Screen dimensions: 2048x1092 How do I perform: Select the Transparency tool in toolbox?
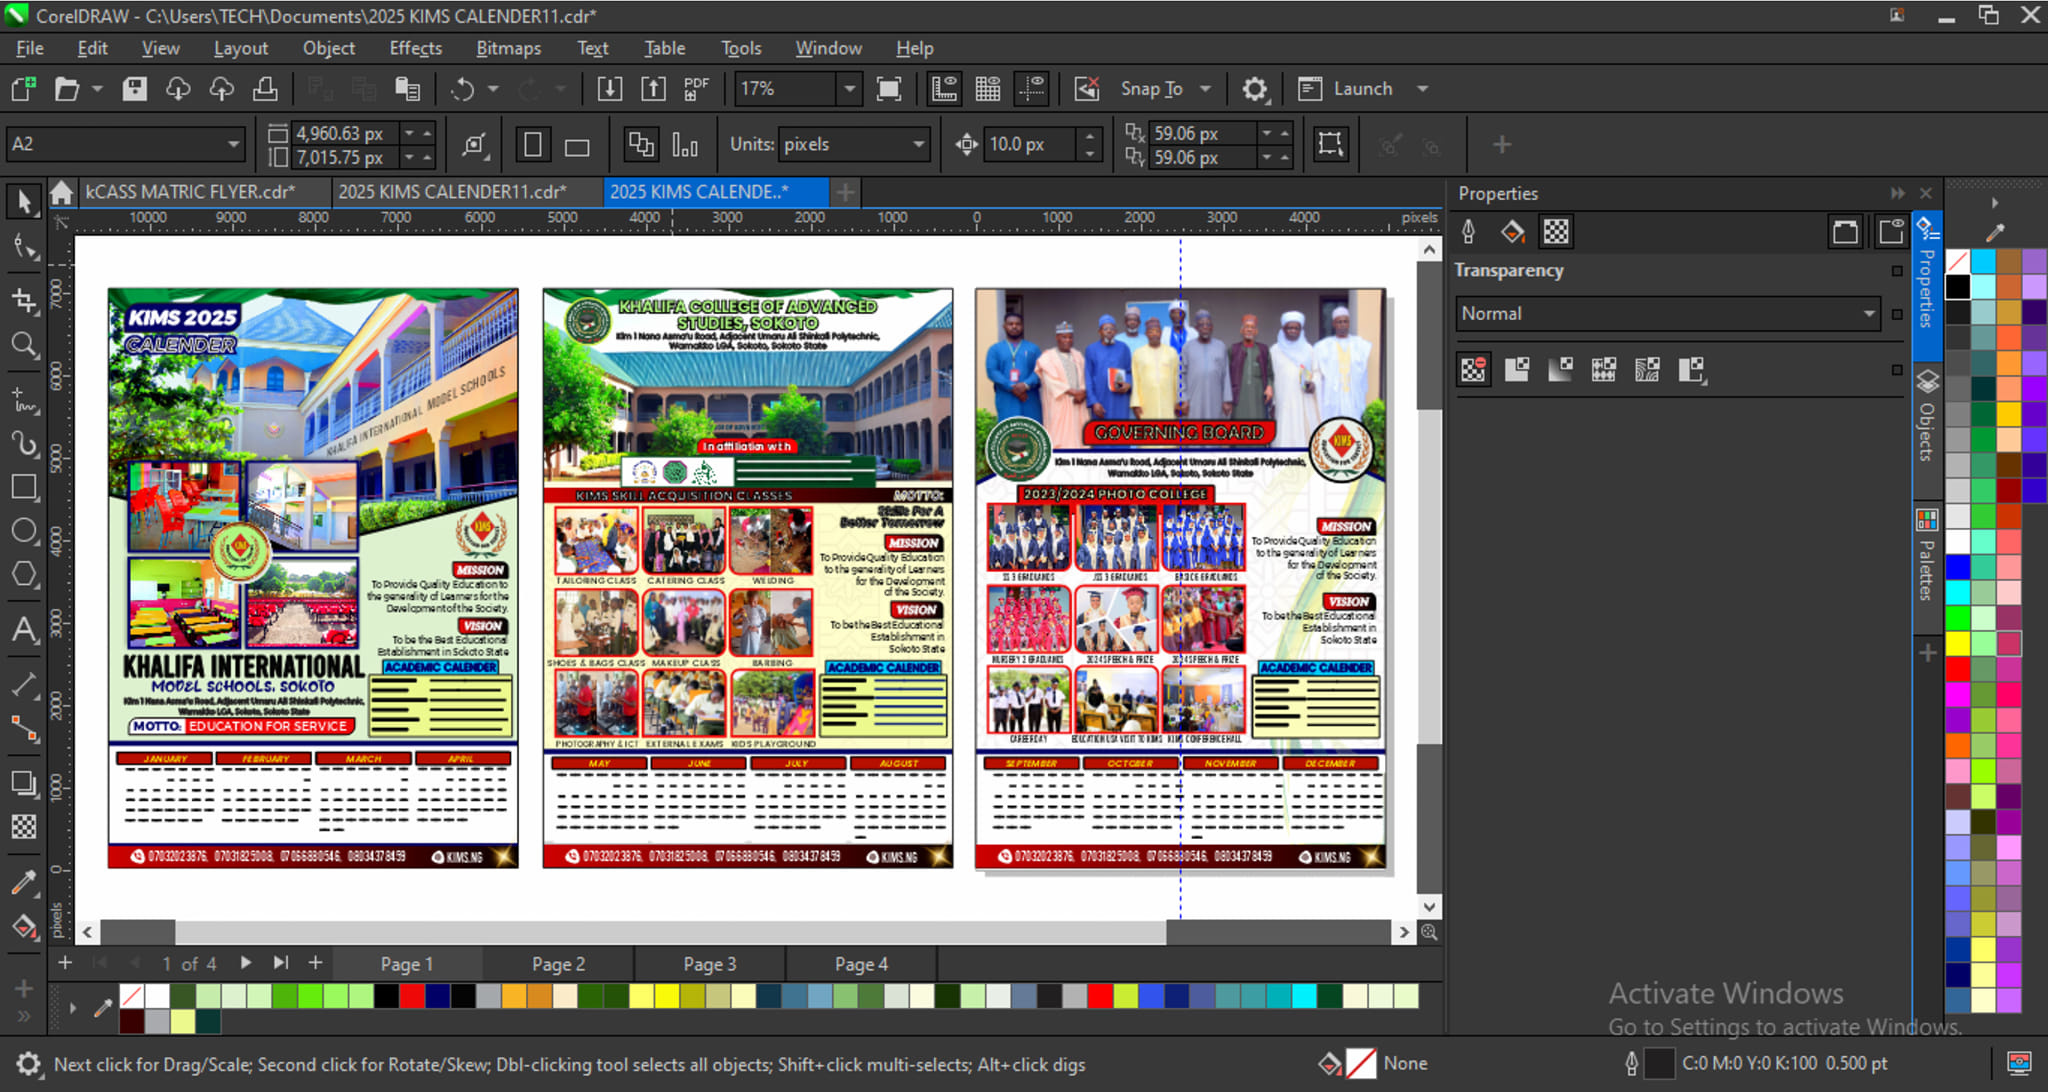coord(24,827)
